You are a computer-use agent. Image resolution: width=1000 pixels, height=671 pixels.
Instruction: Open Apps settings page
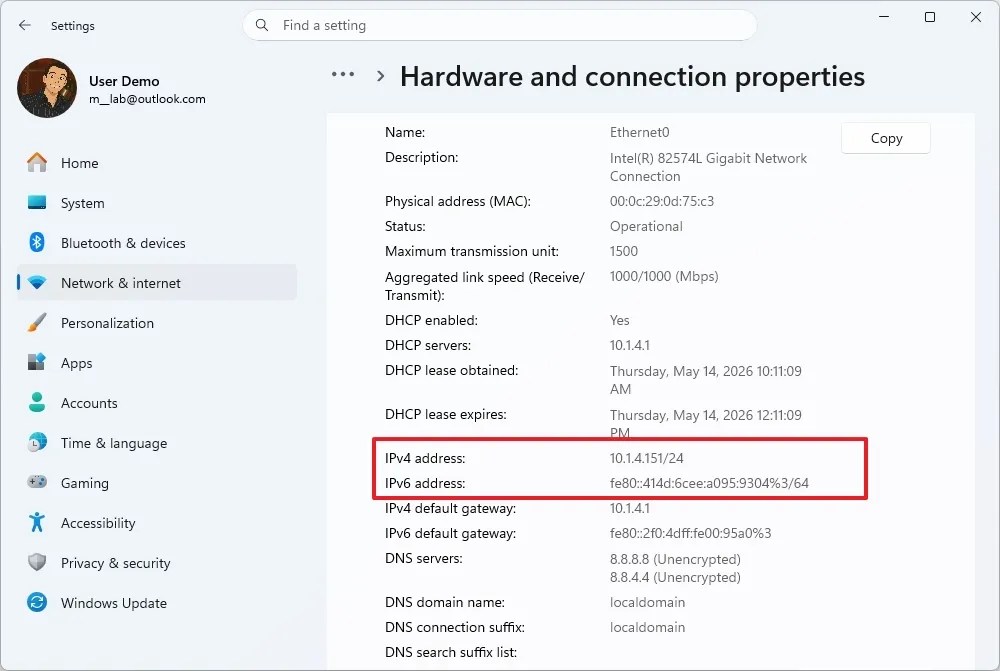tap(157, 363)
